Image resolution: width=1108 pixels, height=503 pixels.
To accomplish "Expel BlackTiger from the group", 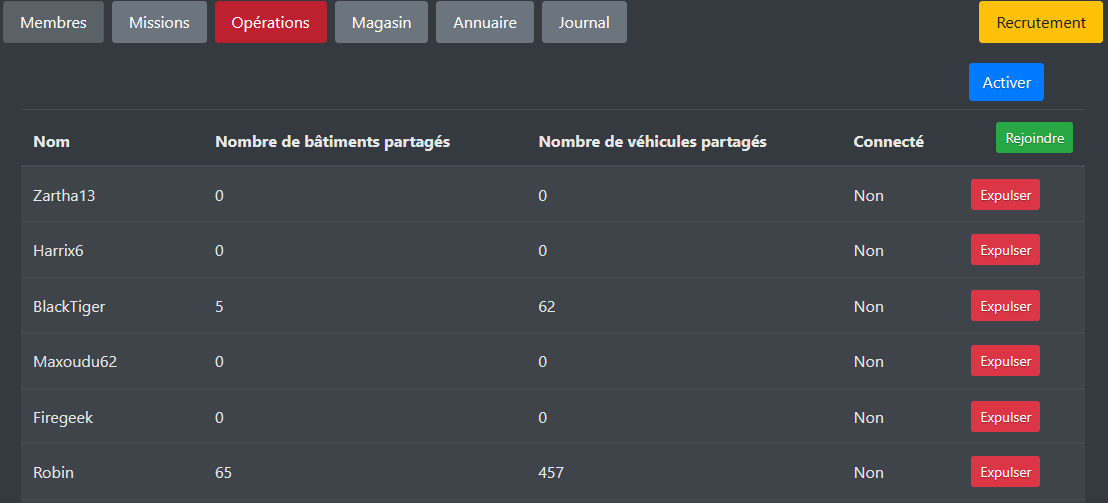I will (x=1005, y=306).
